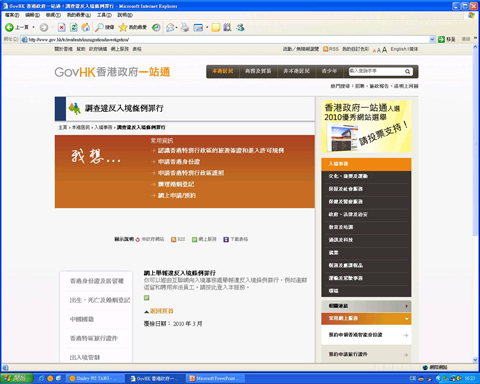This screenshot has width=480, height=384.
Task: Click the 2010 優秀網站選舉 voting banner
Action: (366, 127)
